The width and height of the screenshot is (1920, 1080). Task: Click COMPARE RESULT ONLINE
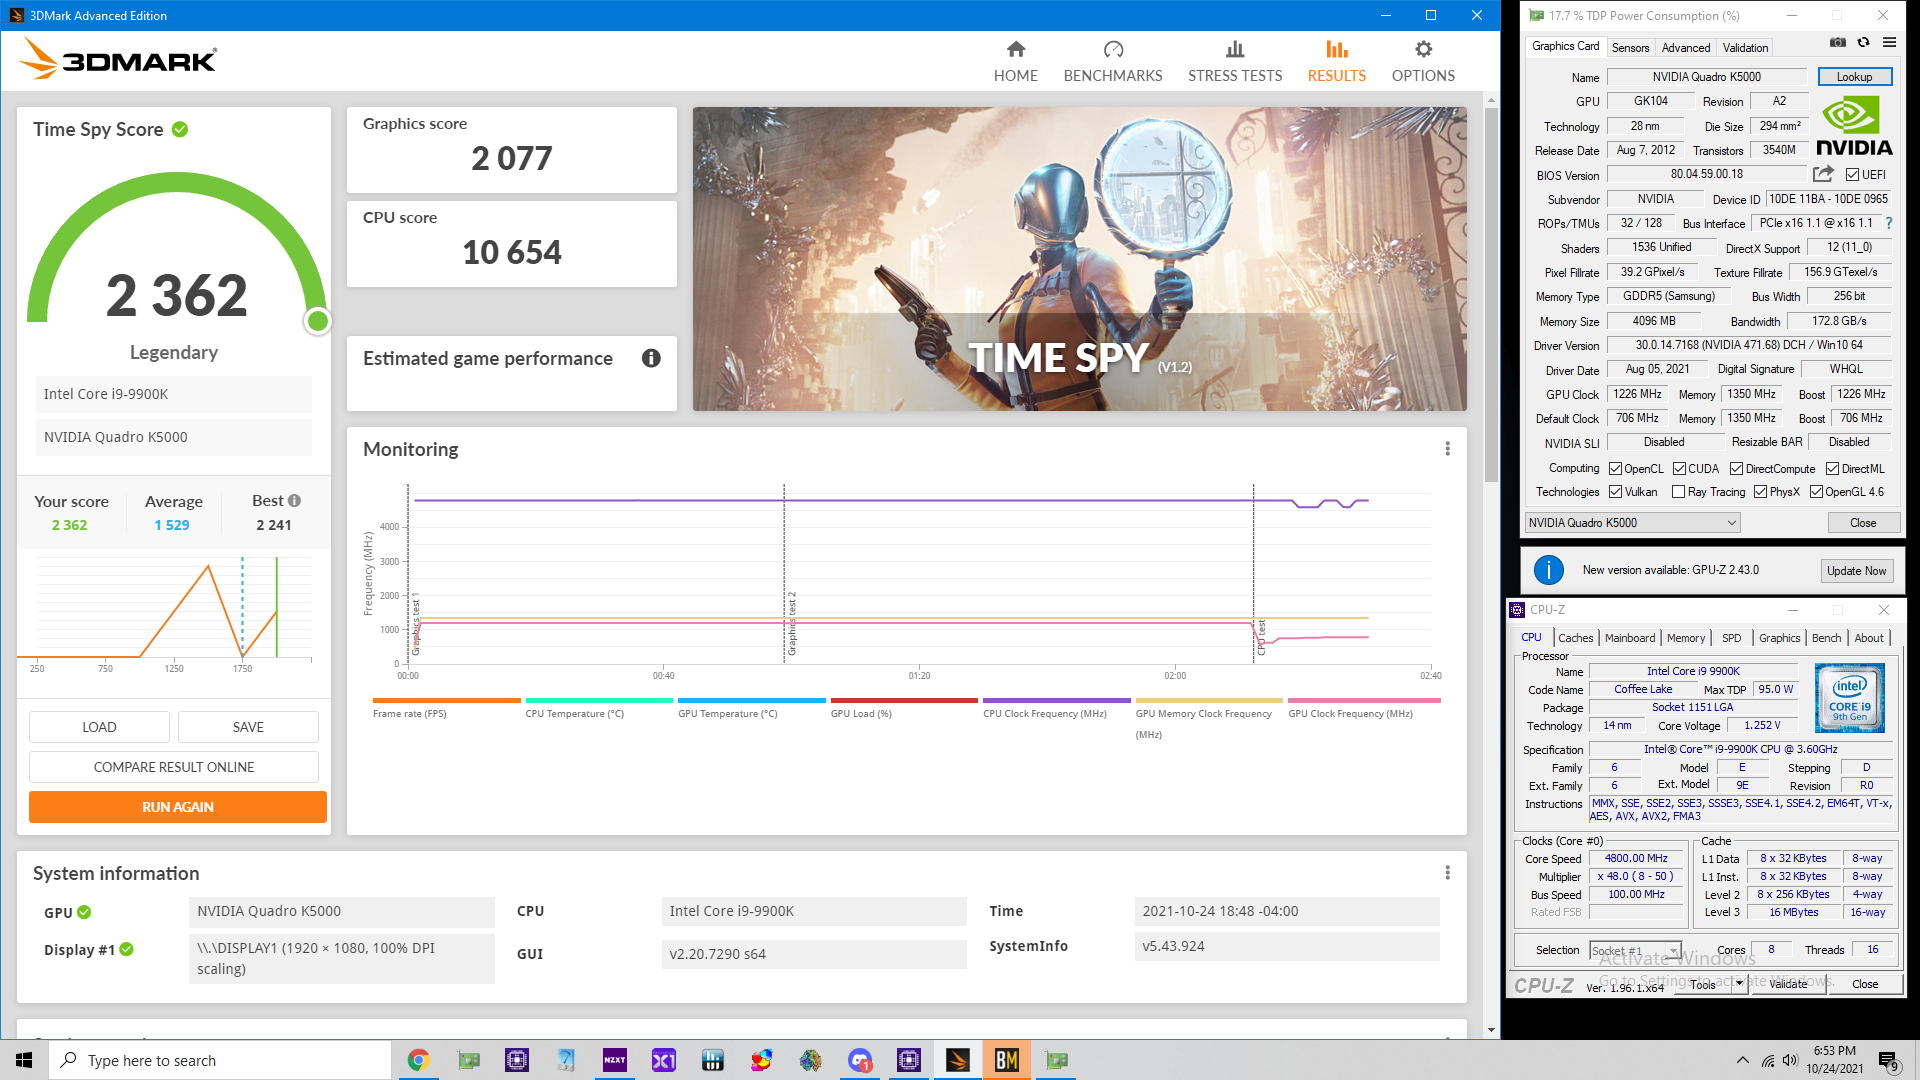(x=174, y=767)
